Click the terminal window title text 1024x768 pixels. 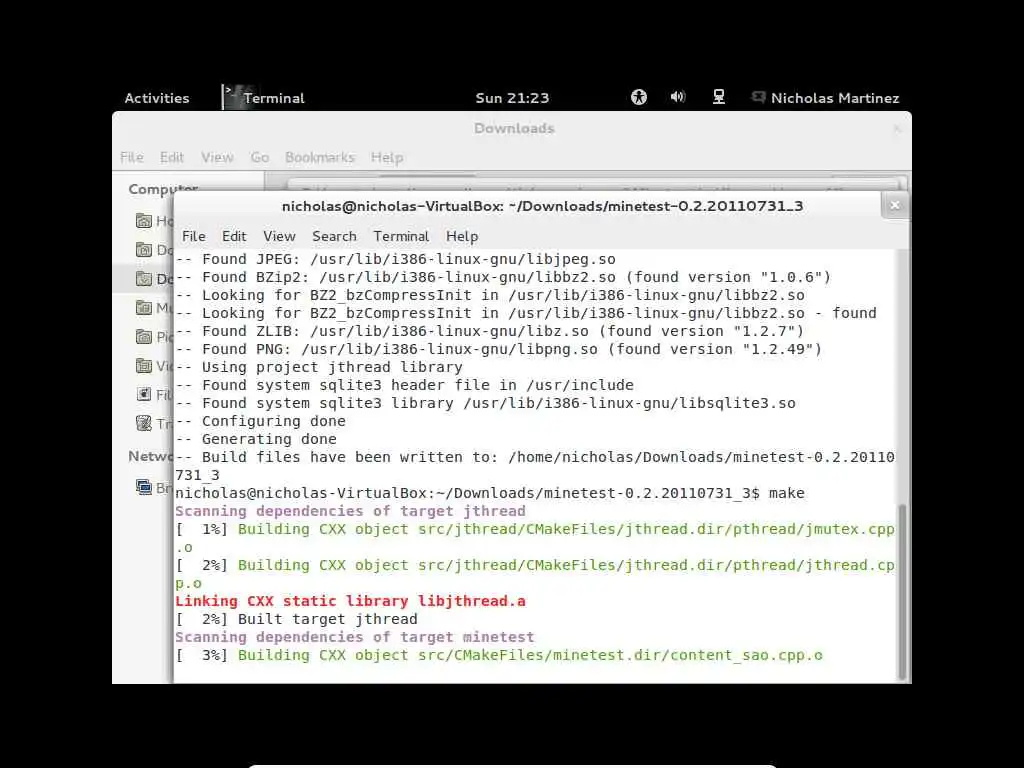pos(542,206)
